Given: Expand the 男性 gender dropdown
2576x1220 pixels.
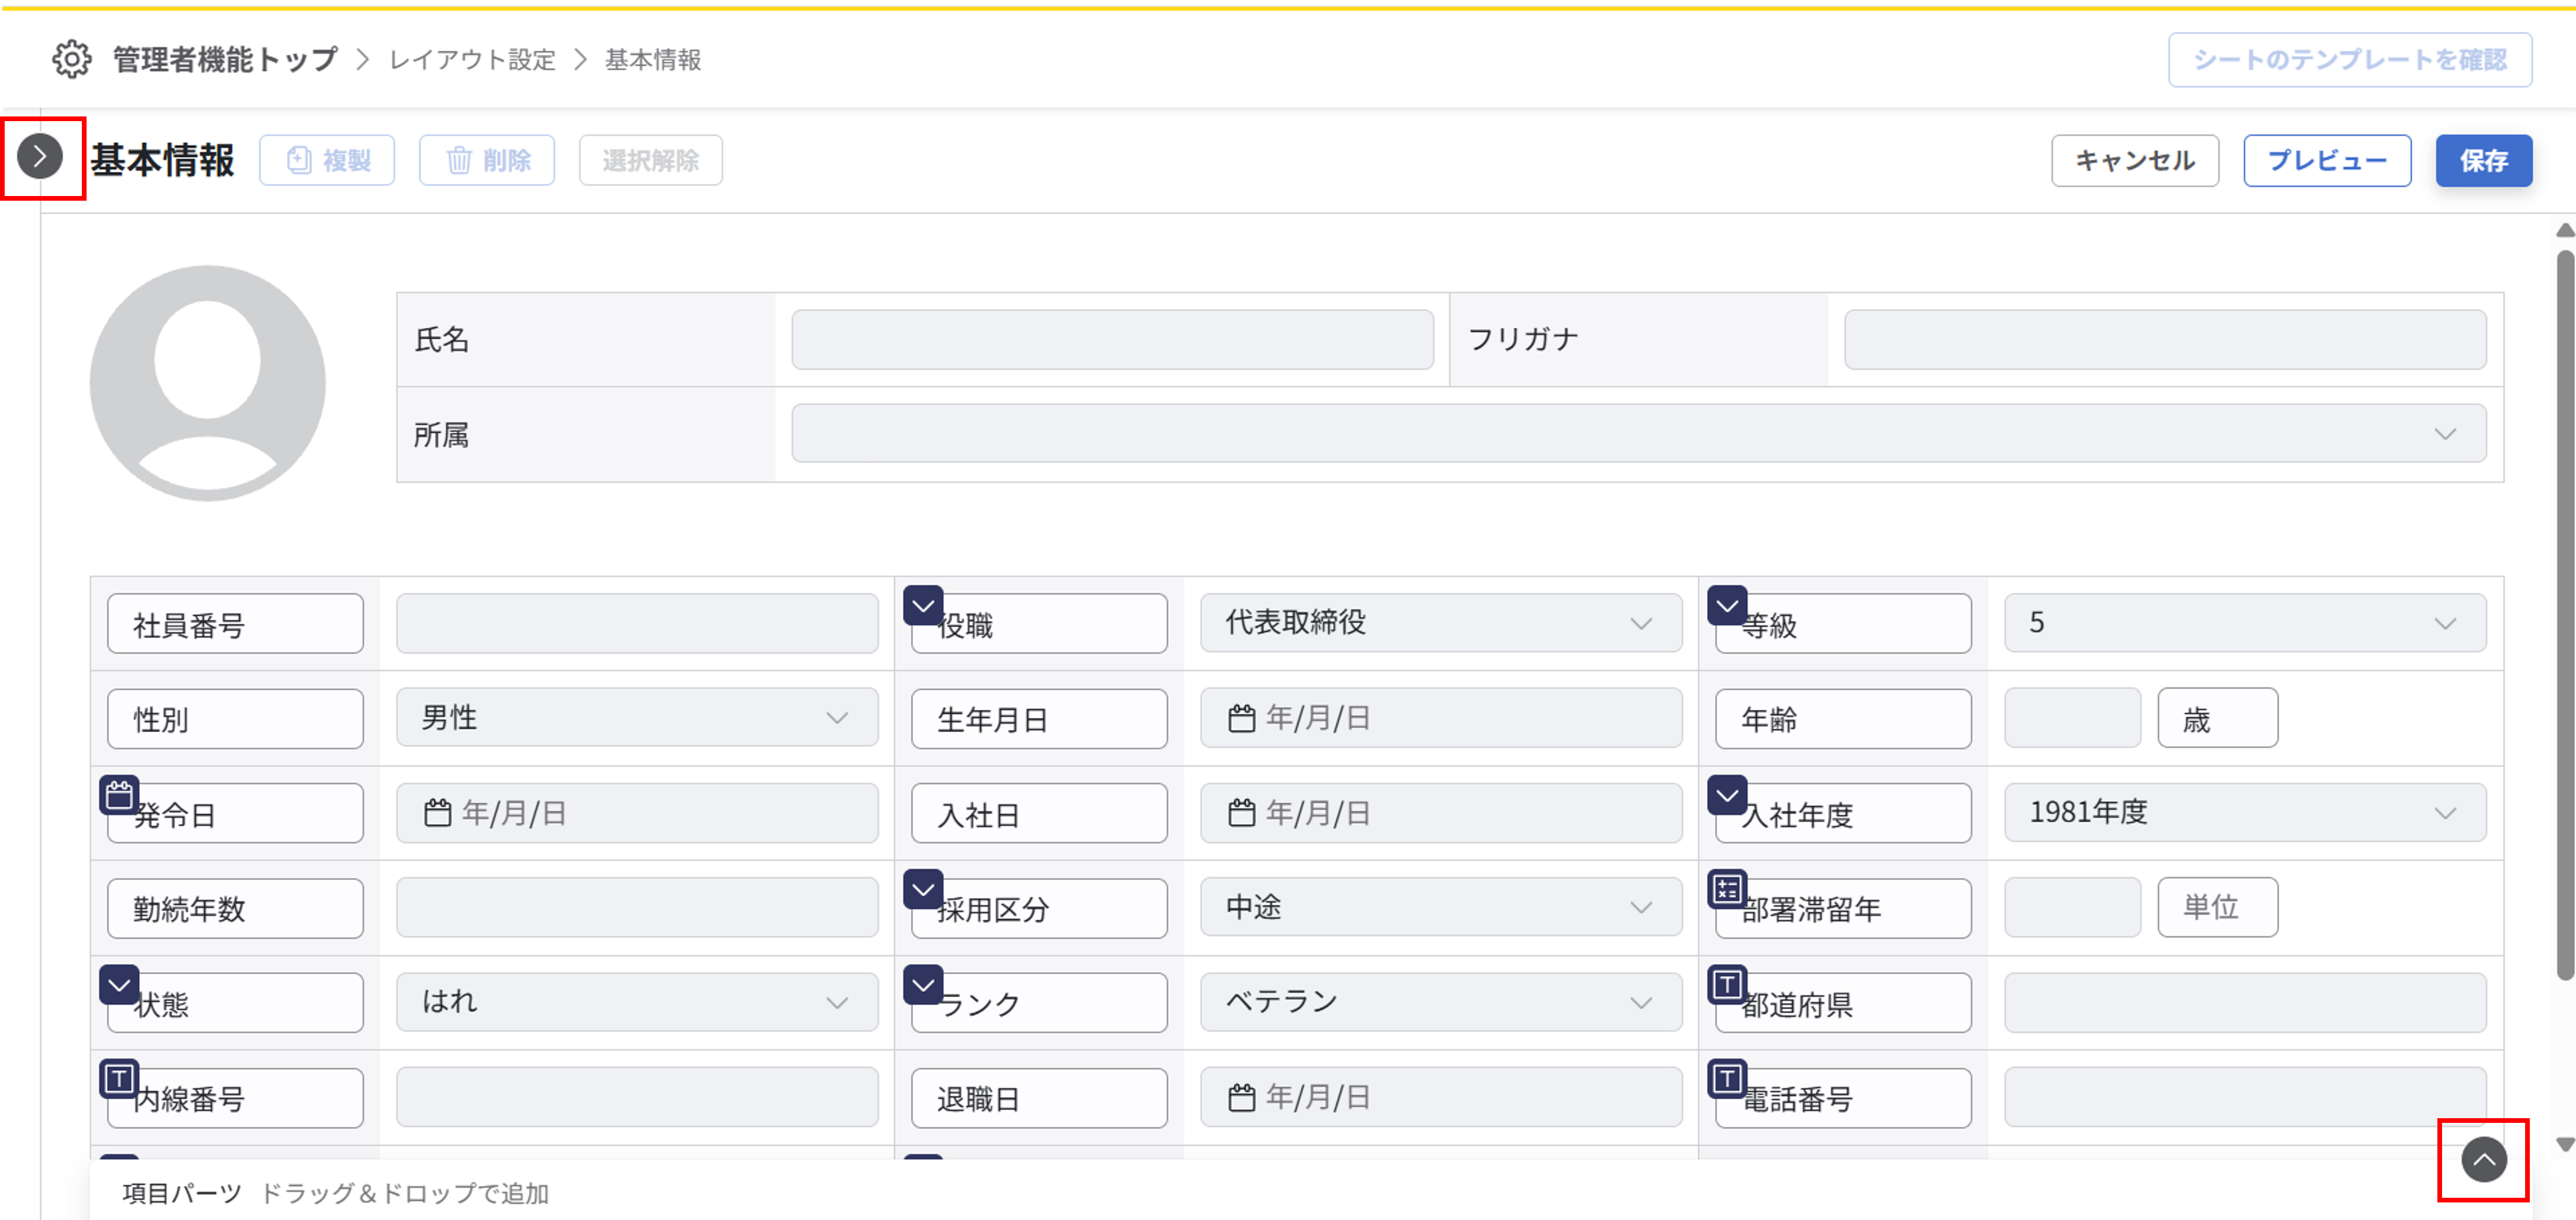Looking at the screenshot, I should (637, 718).
